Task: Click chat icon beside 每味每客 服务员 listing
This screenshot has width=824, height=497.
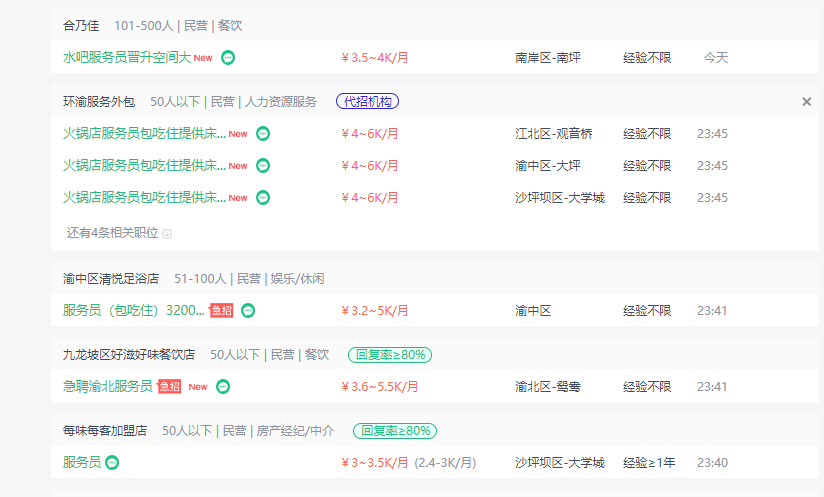Action: [x=112, y=462]
